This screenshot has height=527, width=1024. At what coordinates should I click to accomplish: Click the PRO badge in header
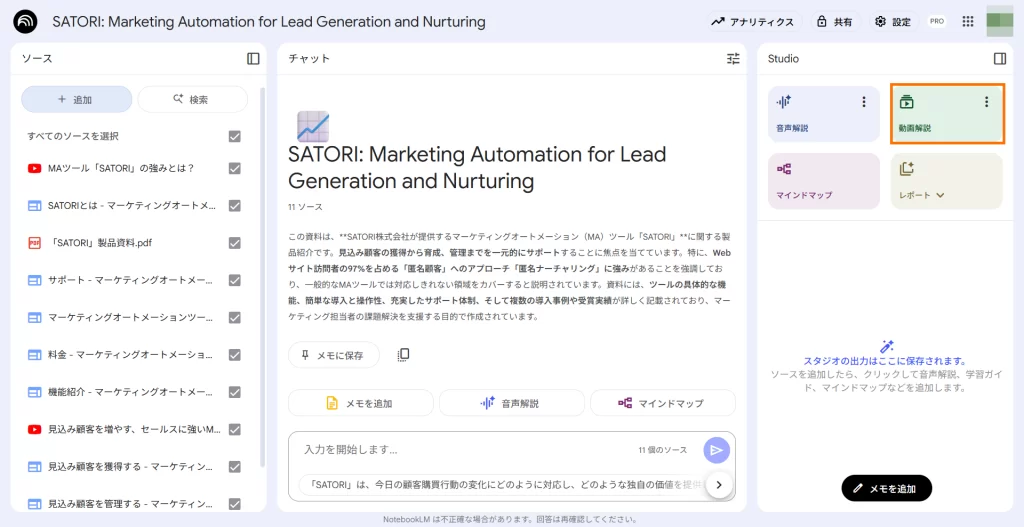(x=937, y=22)
